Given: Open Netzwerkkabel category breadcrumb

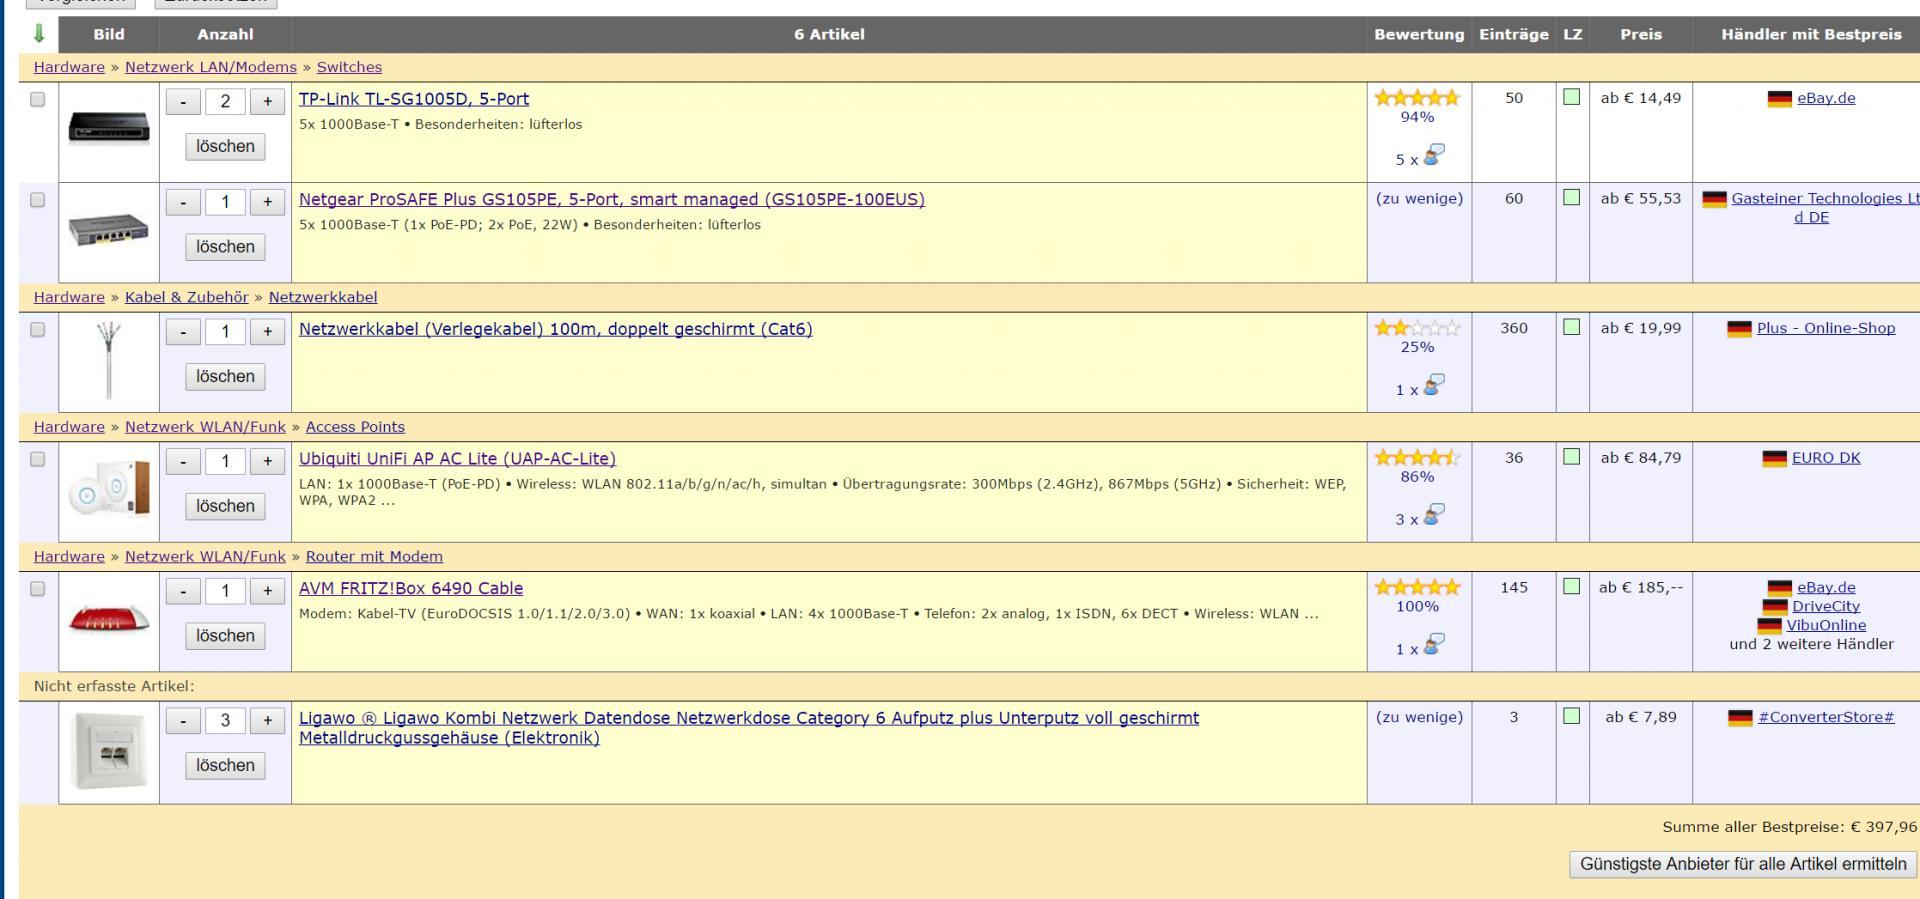Looking at the screenshot, I should point(323,297).
